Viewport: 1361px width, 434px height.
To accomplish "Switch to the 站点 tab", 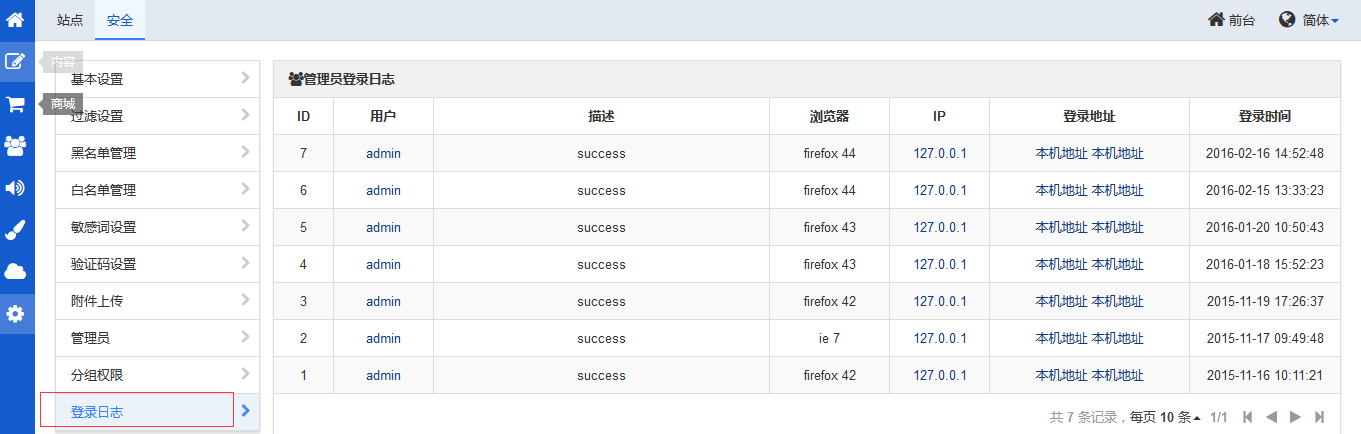I will pos(70,20).
